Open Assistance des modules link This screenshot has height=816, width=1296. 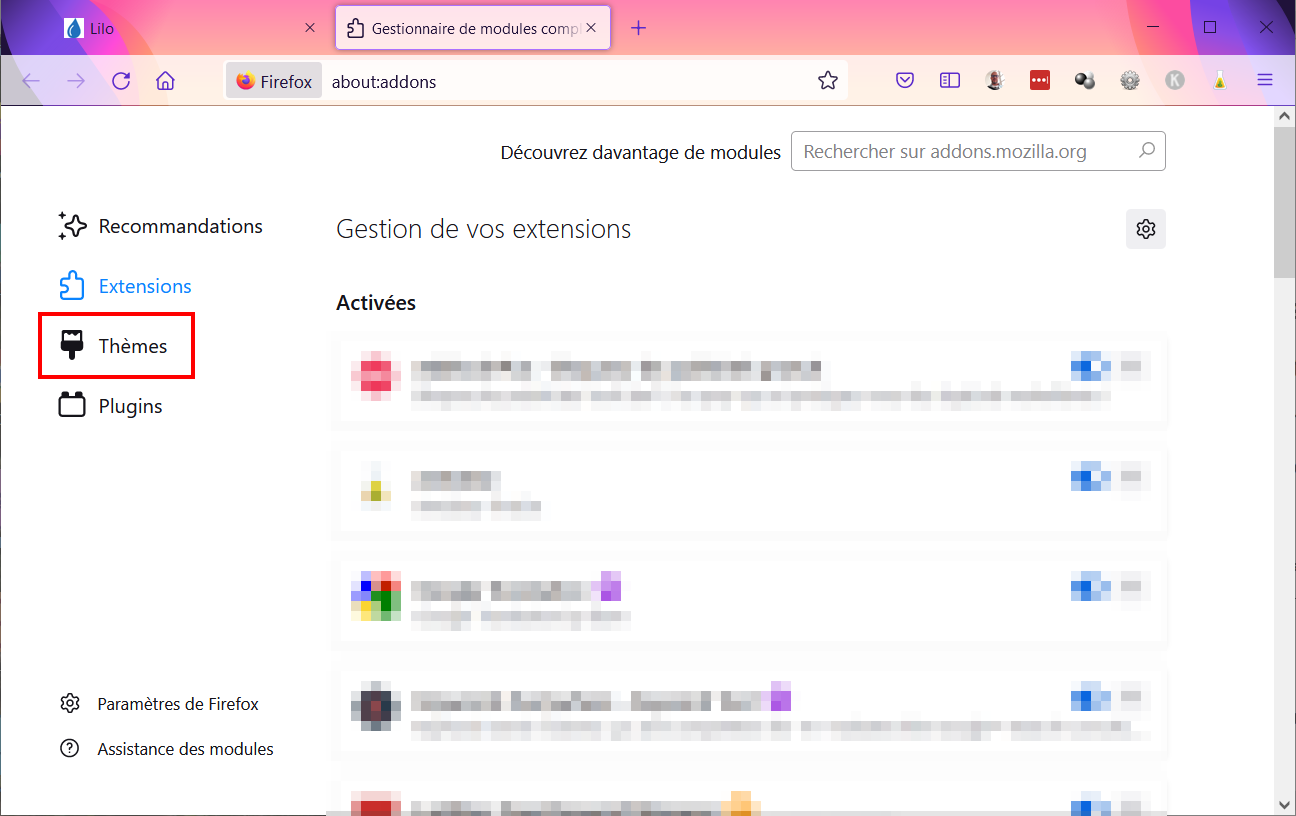click(167, 749)
